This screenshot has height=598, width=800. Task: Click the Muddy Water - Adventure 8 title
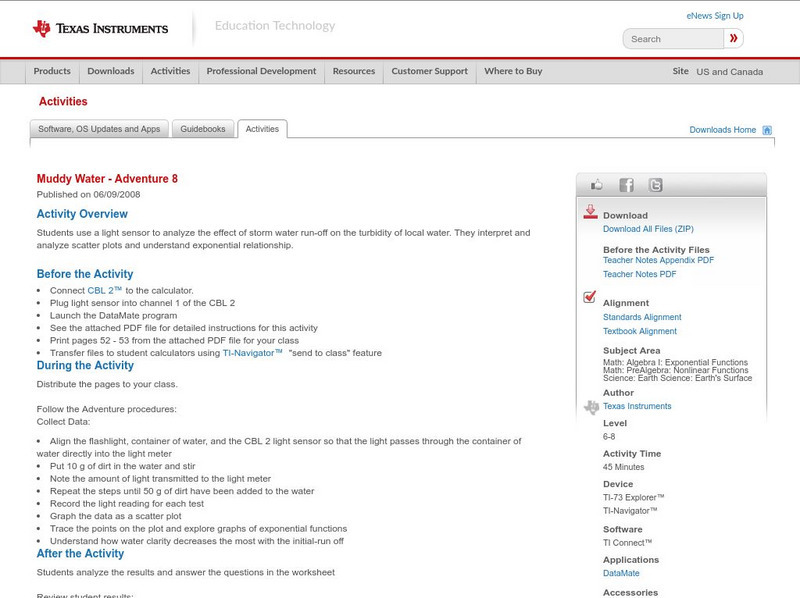[107, 179]
